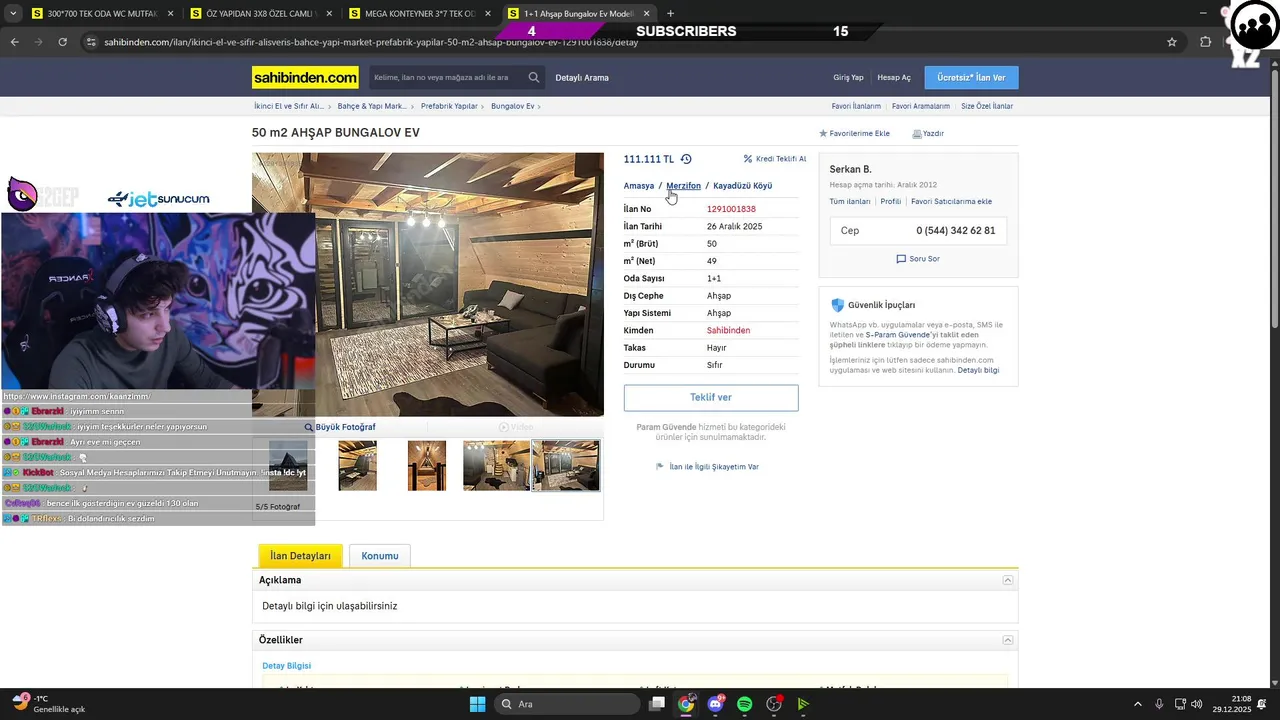Image resolution: width=1280 pixels, height=720 pixels.
Task: Collapse the Özellikler section
Action: point(1008,640)
